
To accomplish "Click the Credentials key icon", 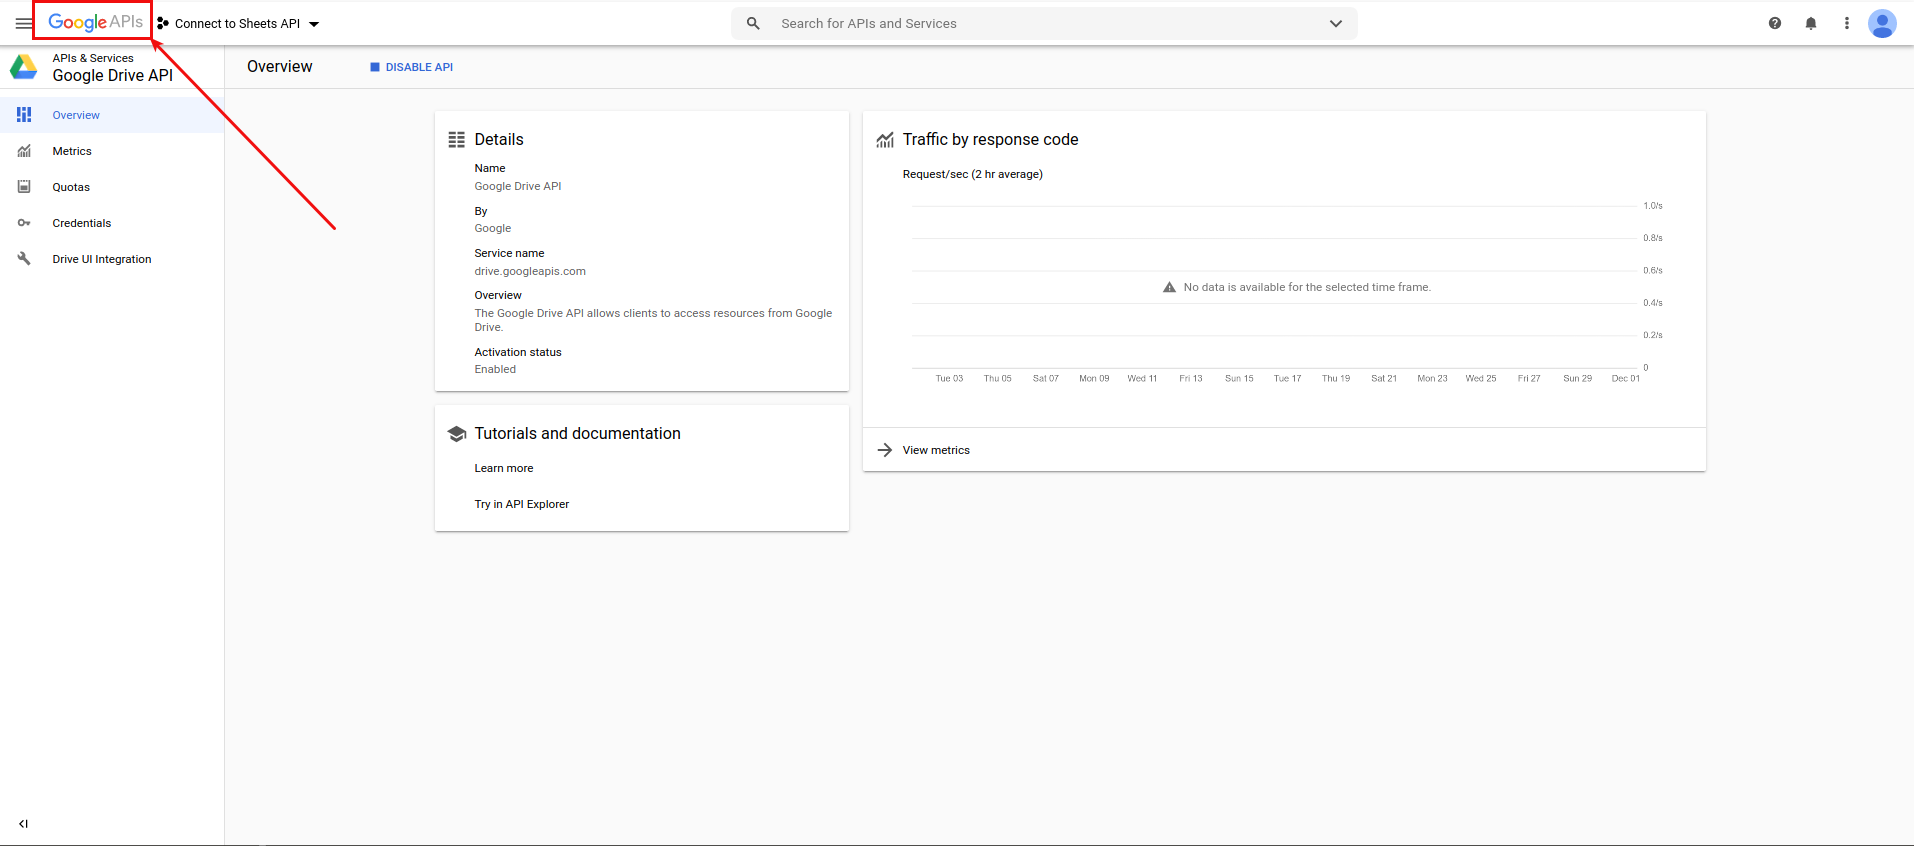I will click(24, 223).
